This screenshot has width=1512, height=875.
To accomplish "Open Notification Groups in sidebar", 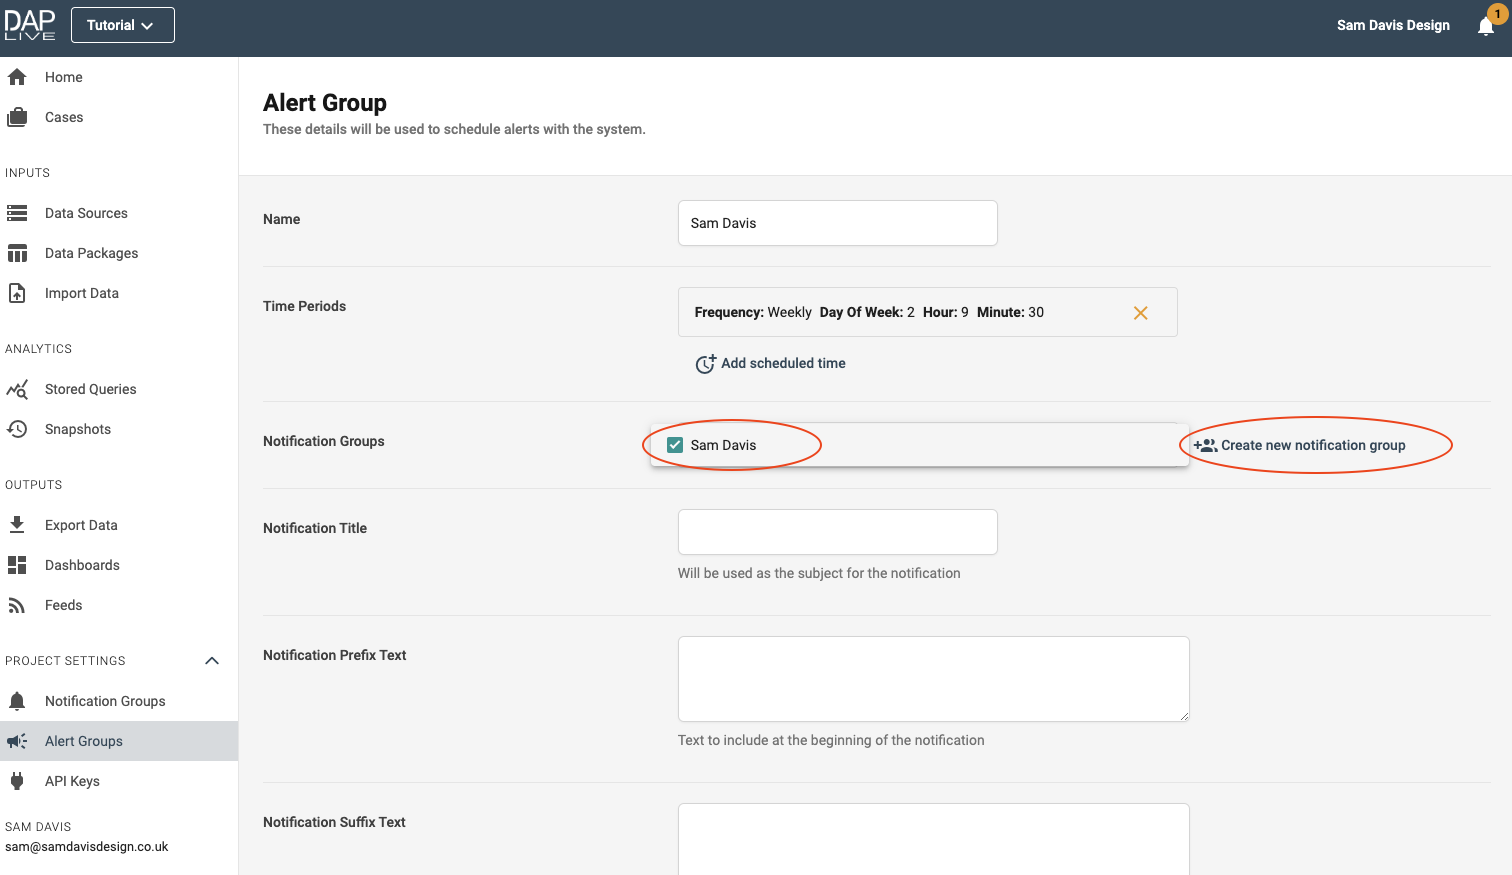I will click(x=105, y=701).
